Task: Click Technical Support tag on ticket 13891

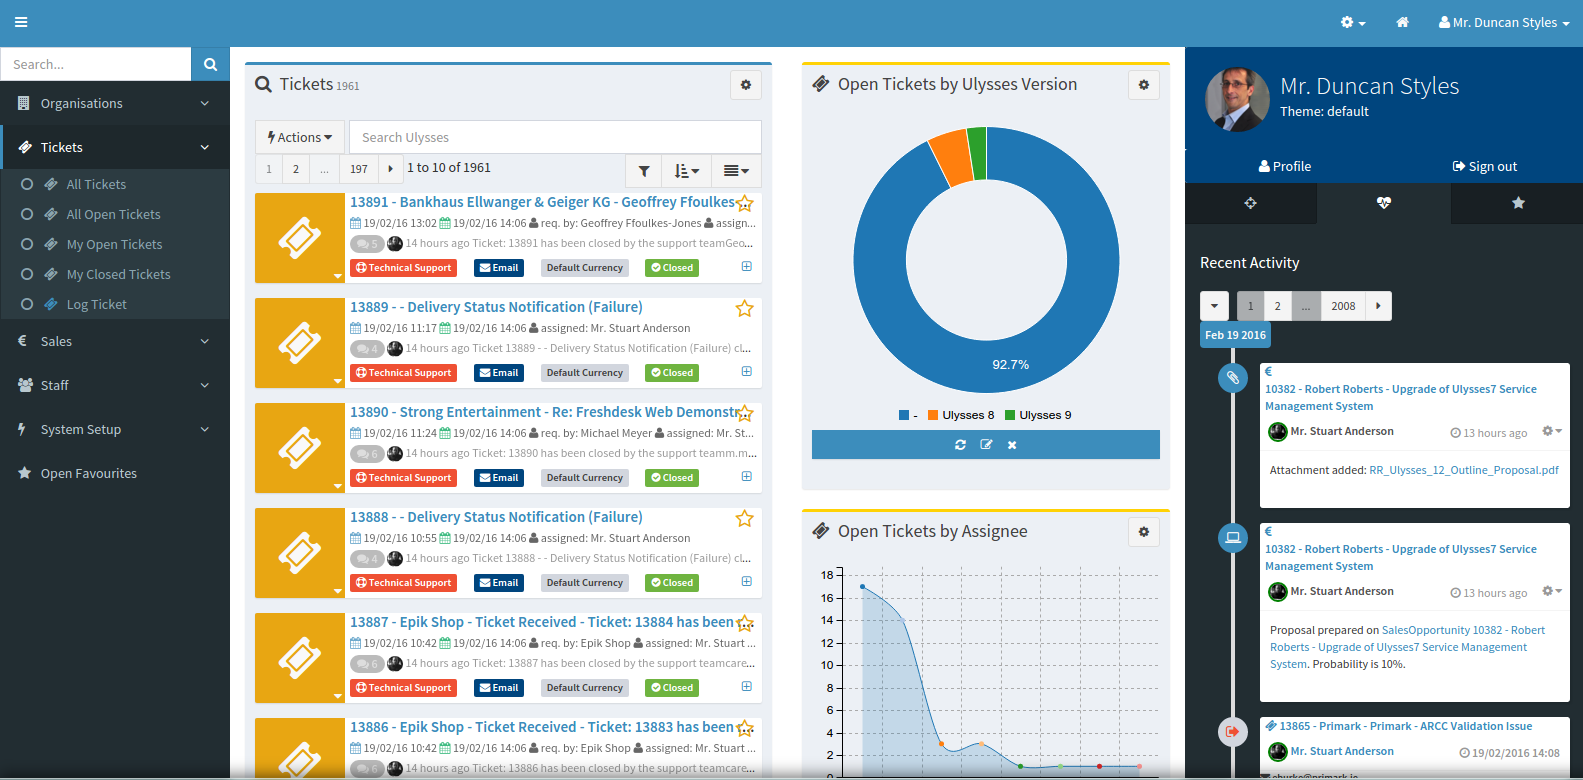Action: (404, 268)
